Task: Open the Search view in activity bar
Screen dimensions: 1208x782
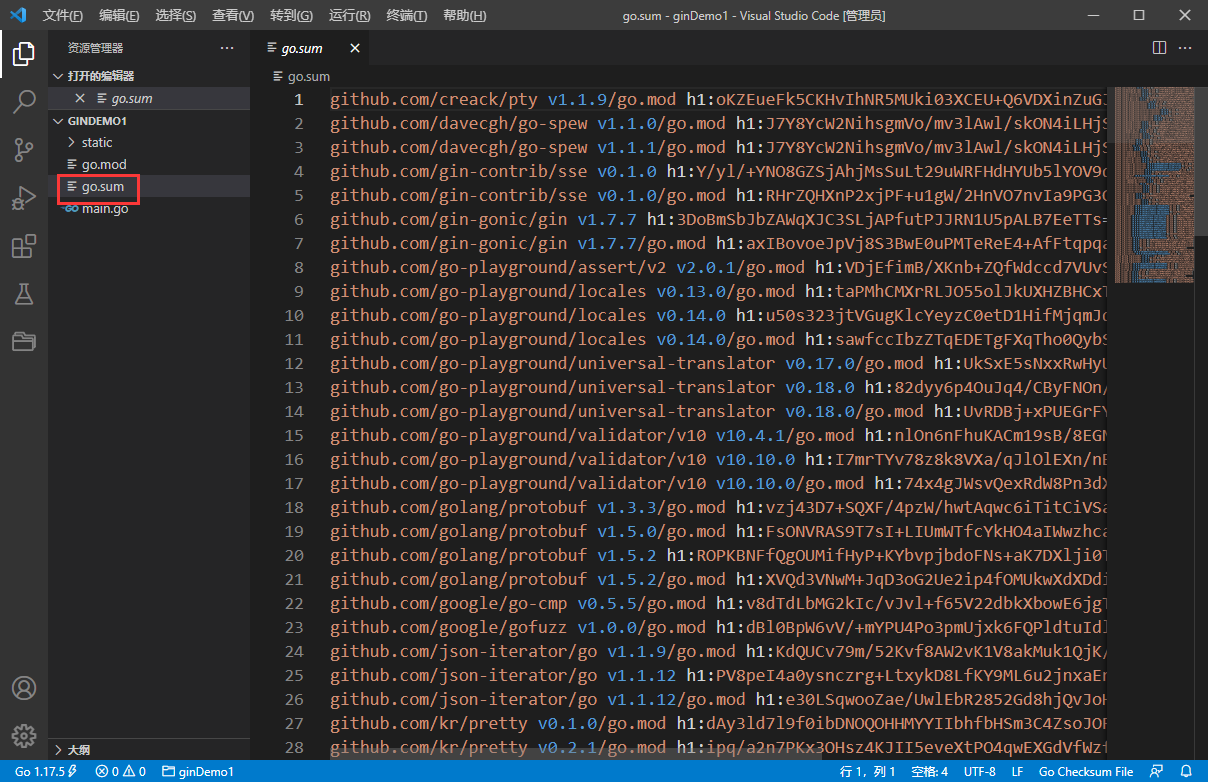Action: [x=24, y=101]
